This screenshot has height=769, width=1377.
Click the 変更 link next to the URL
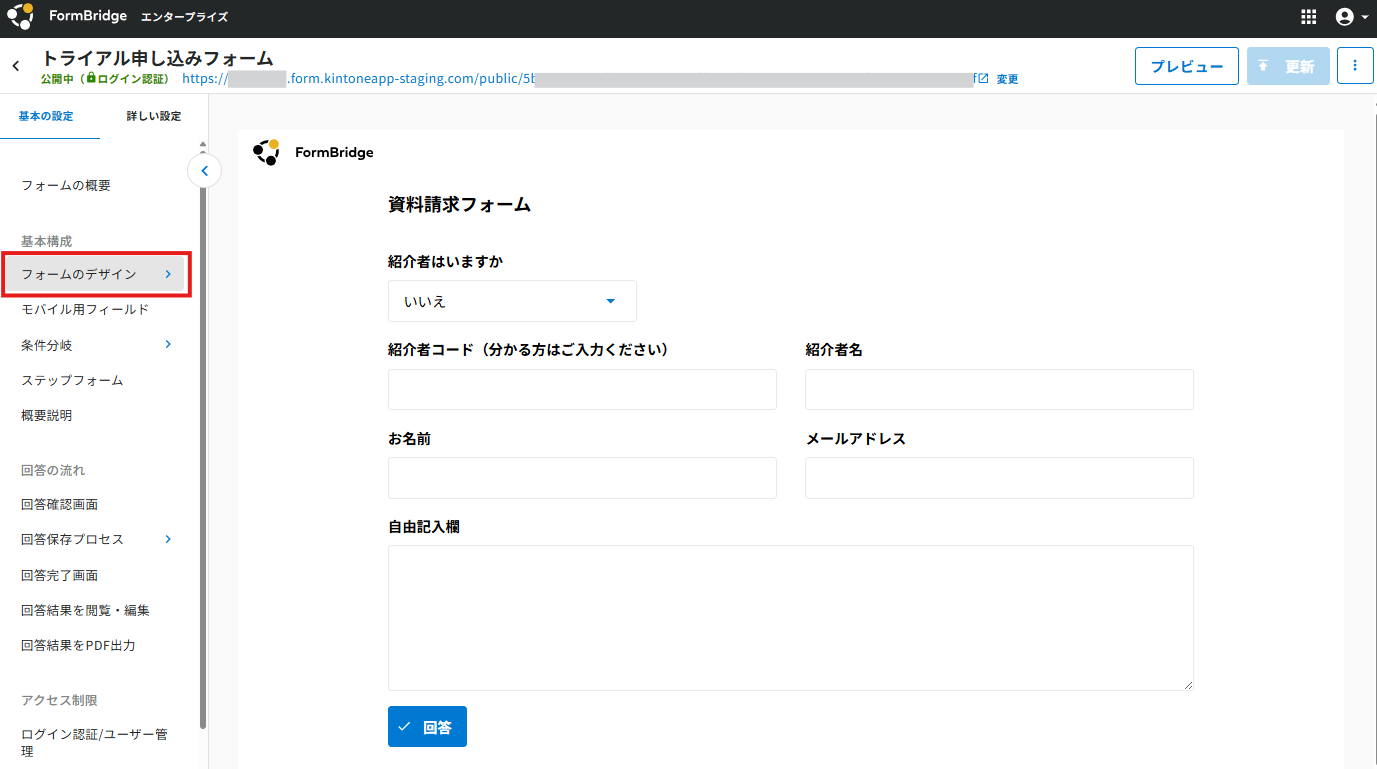click(x=1007, y=79)
